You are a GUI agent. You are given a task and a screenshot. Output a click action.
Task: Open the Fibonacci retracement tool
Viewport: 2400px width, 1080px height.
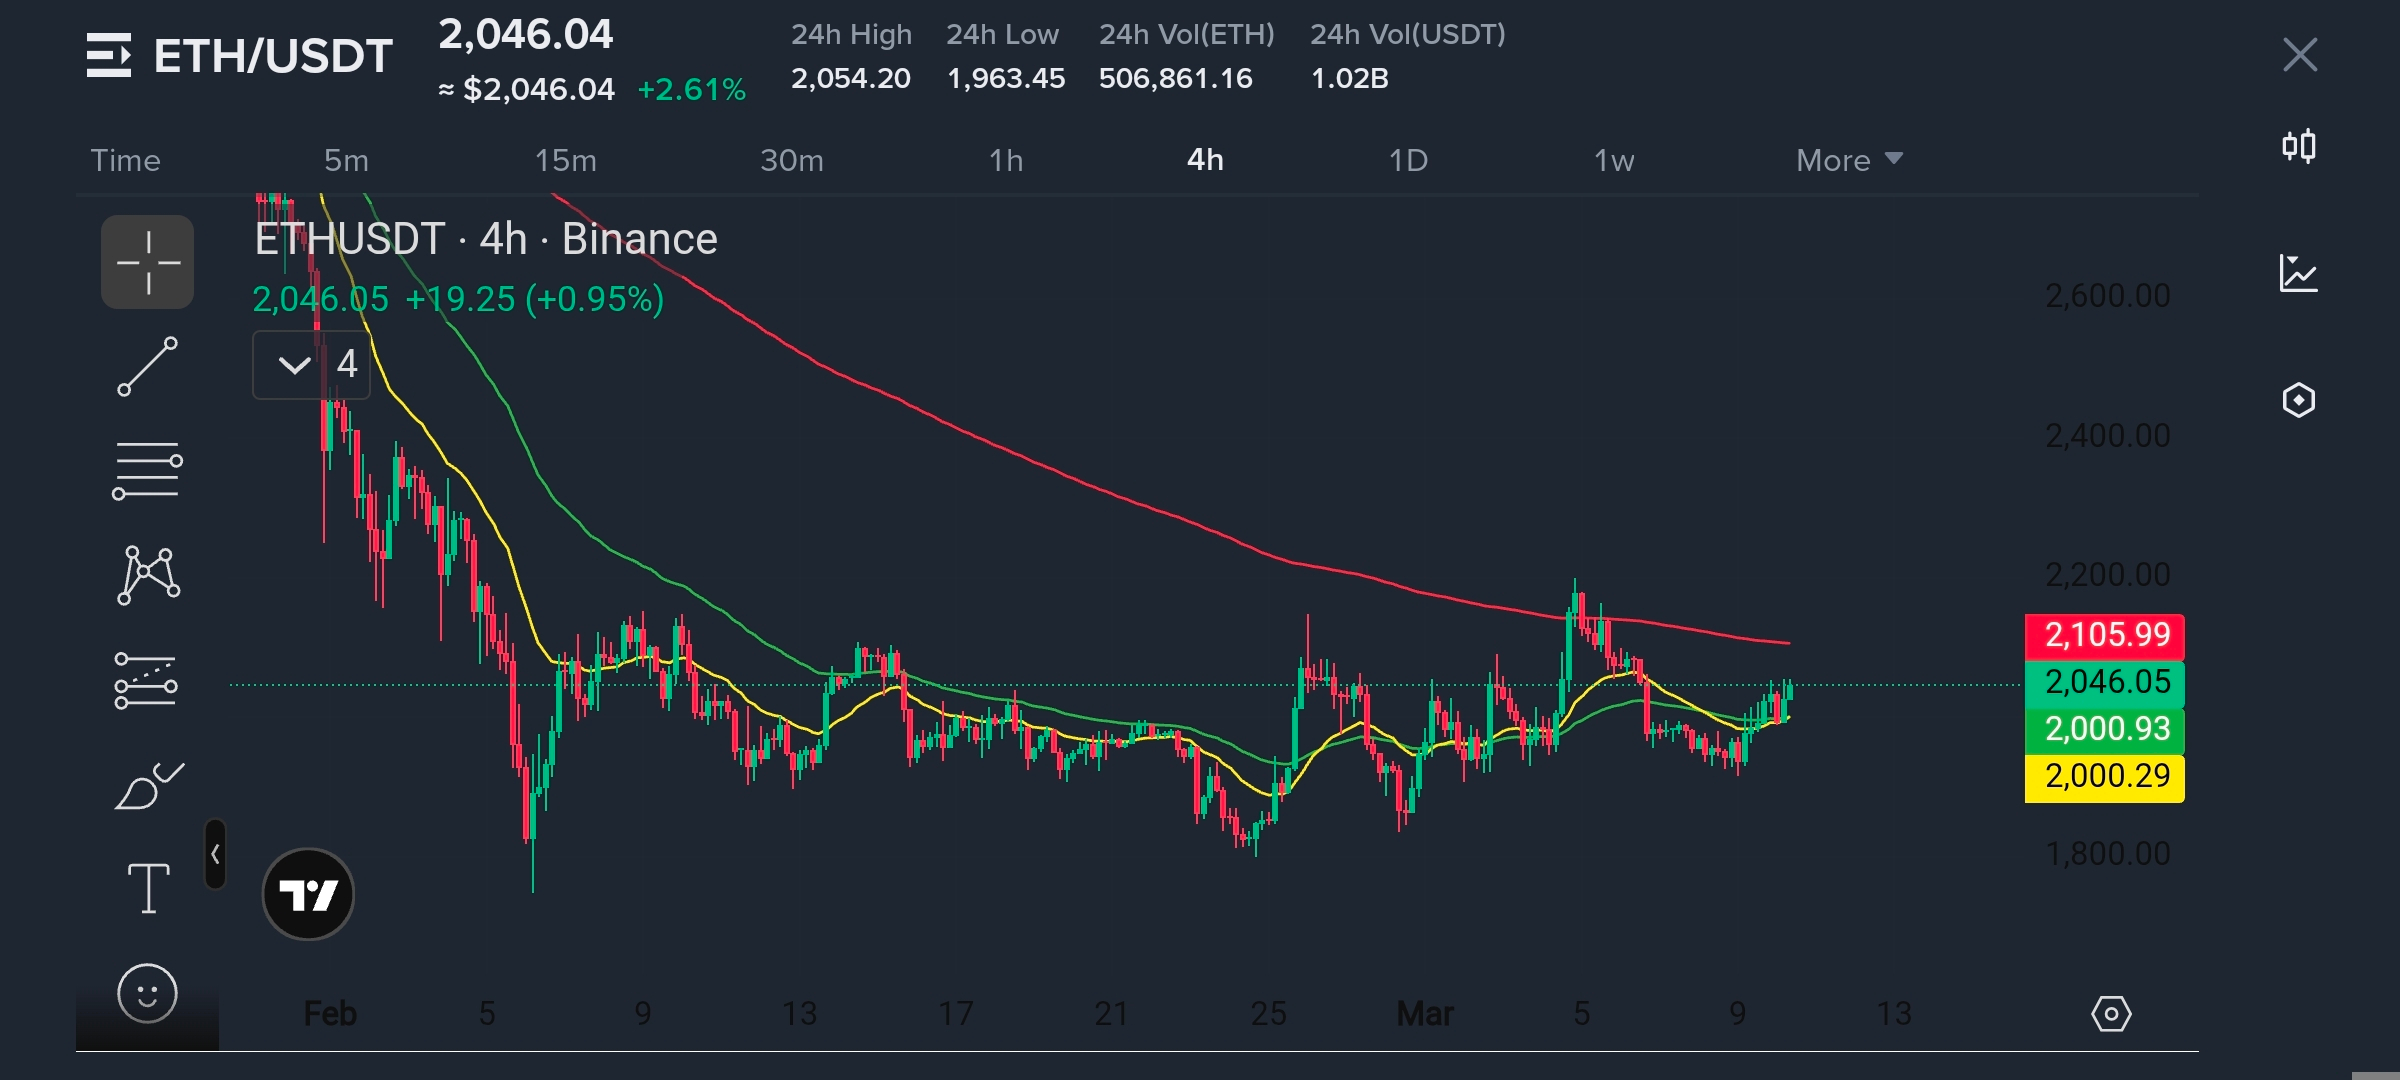click(x=148, y=470)
